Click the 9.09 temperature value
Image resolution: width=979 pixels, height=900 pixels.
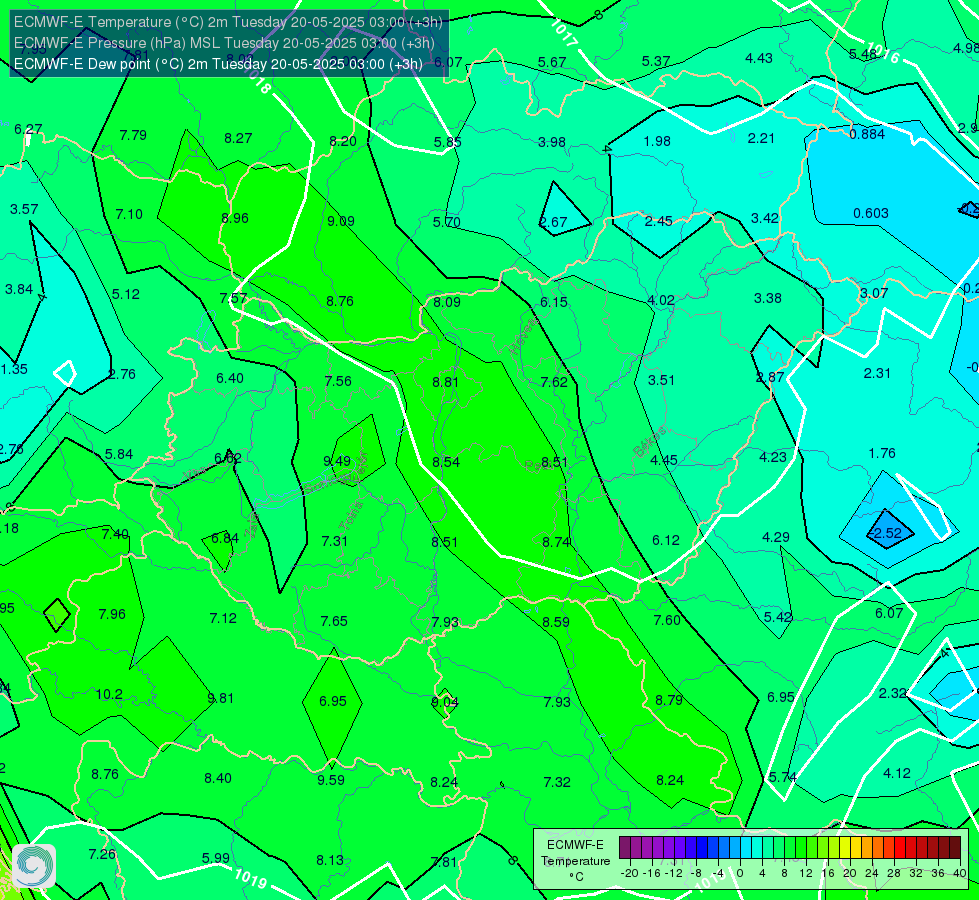point(341,220)
